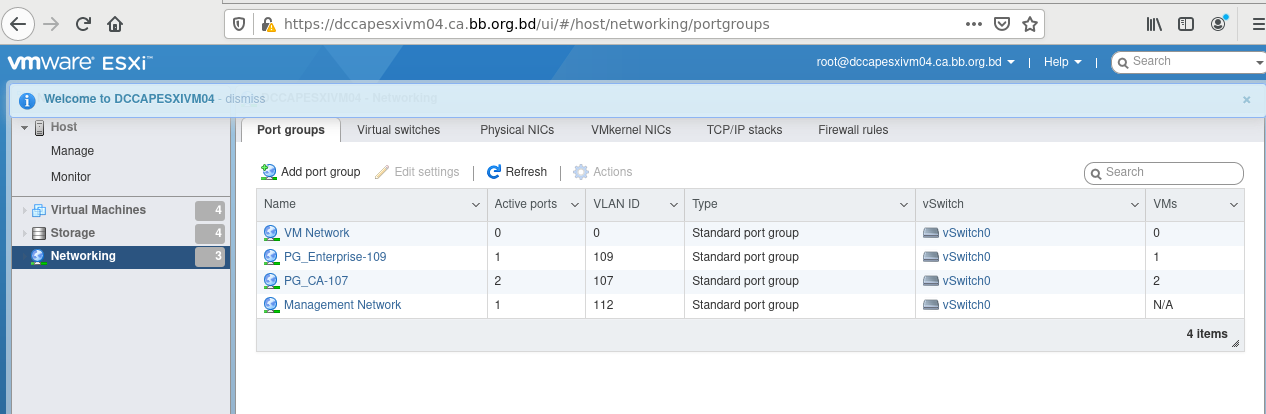Click the port group icon beside VM Network
The height and width of the screenshot is (414, 1266).
[x=271, y=233]
